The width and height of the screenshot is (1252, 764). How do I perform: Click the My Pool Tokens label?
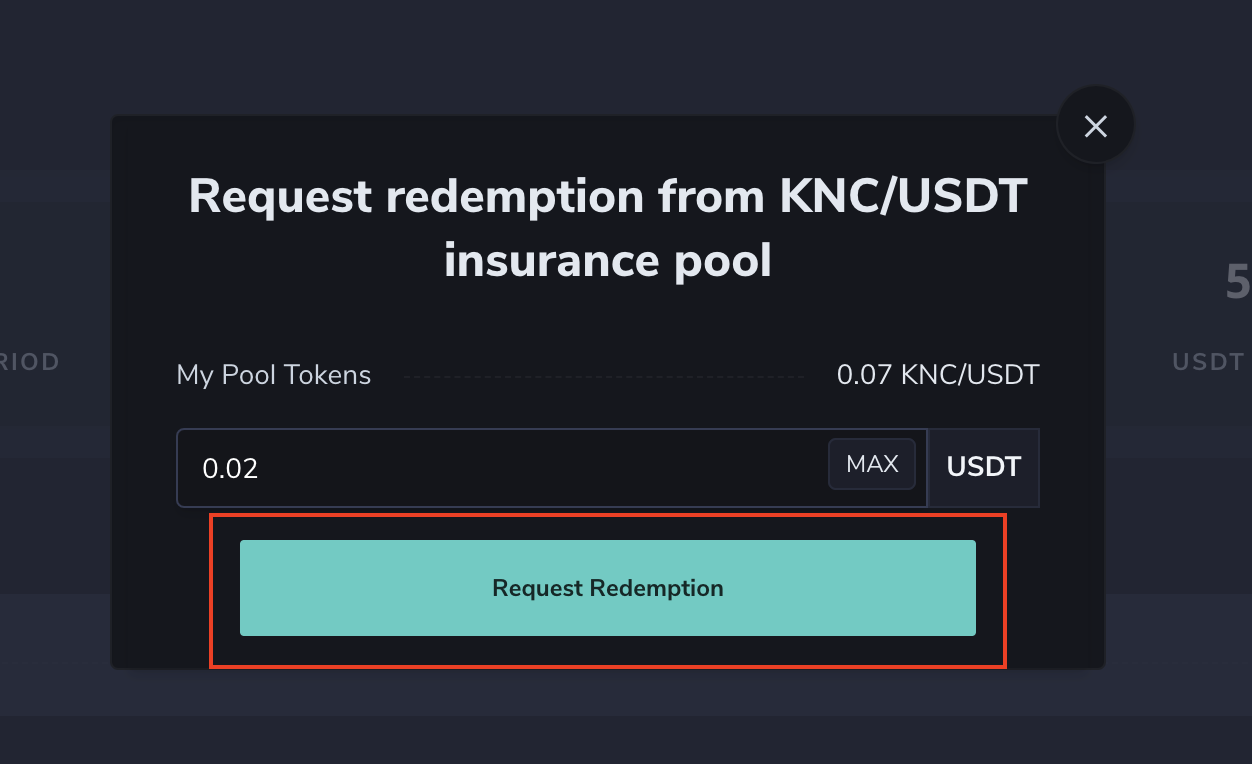(274, 375)
